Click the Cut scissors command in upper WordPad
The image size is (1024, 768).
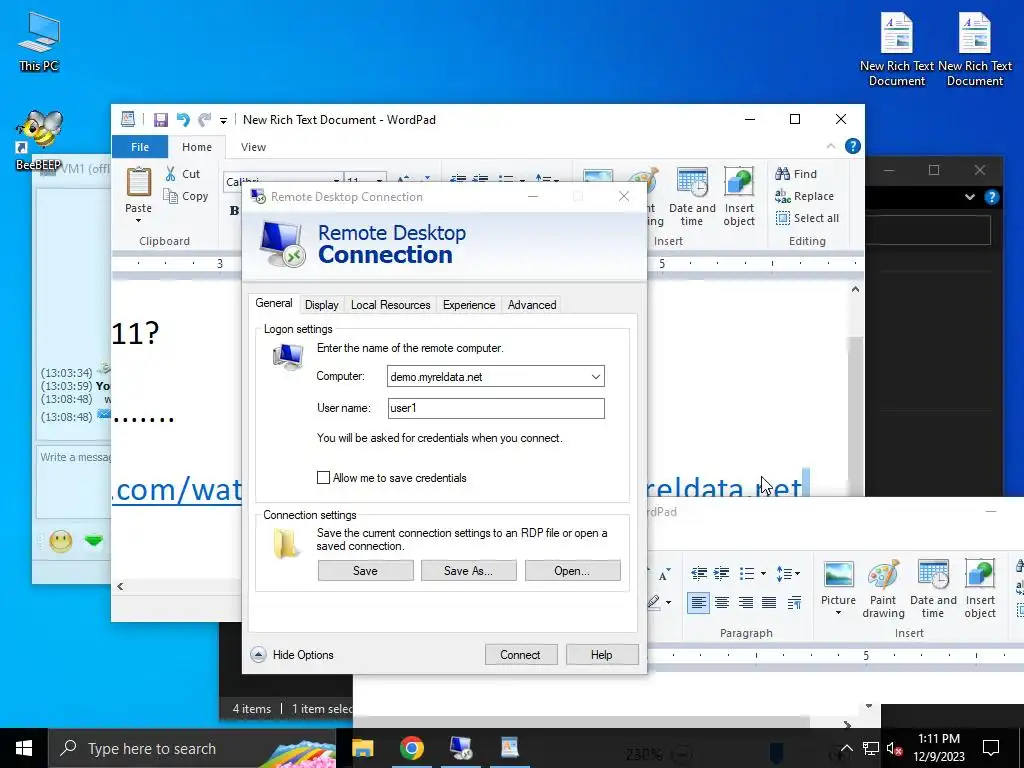[183, 174]
